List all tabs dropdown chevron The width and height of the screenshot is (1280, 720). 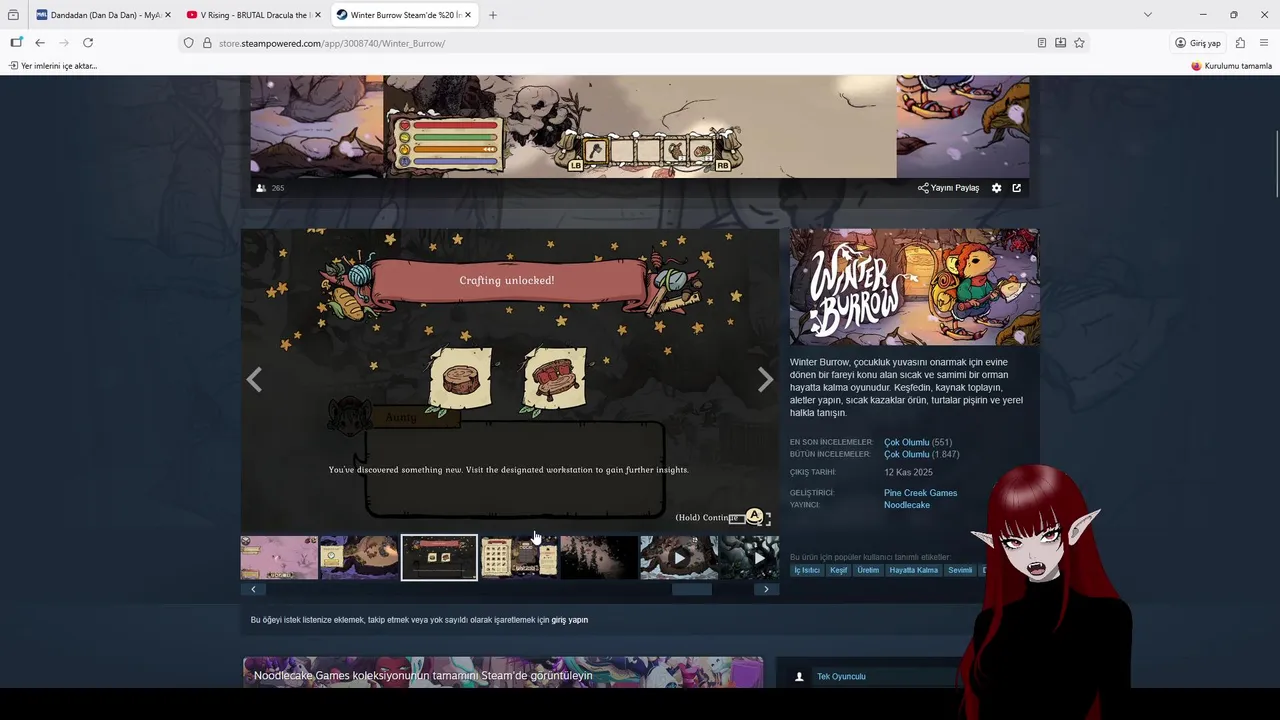1148,15
